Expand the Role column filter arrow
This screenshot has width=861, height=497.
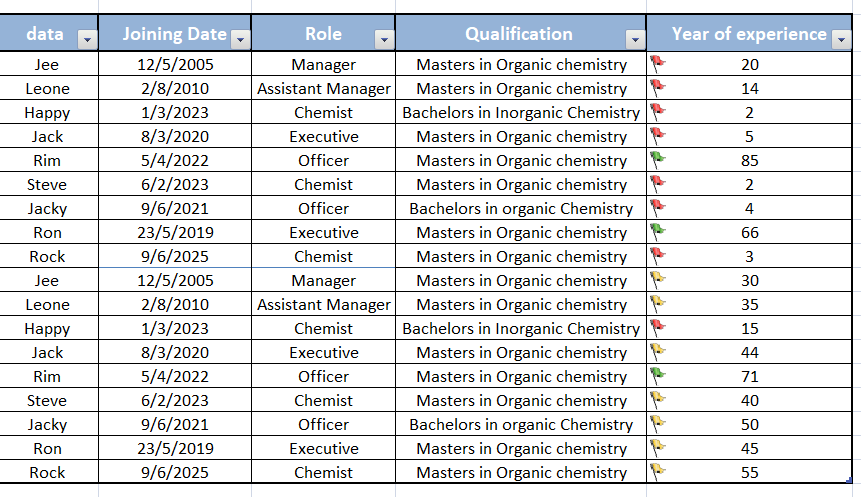point(384,40)
